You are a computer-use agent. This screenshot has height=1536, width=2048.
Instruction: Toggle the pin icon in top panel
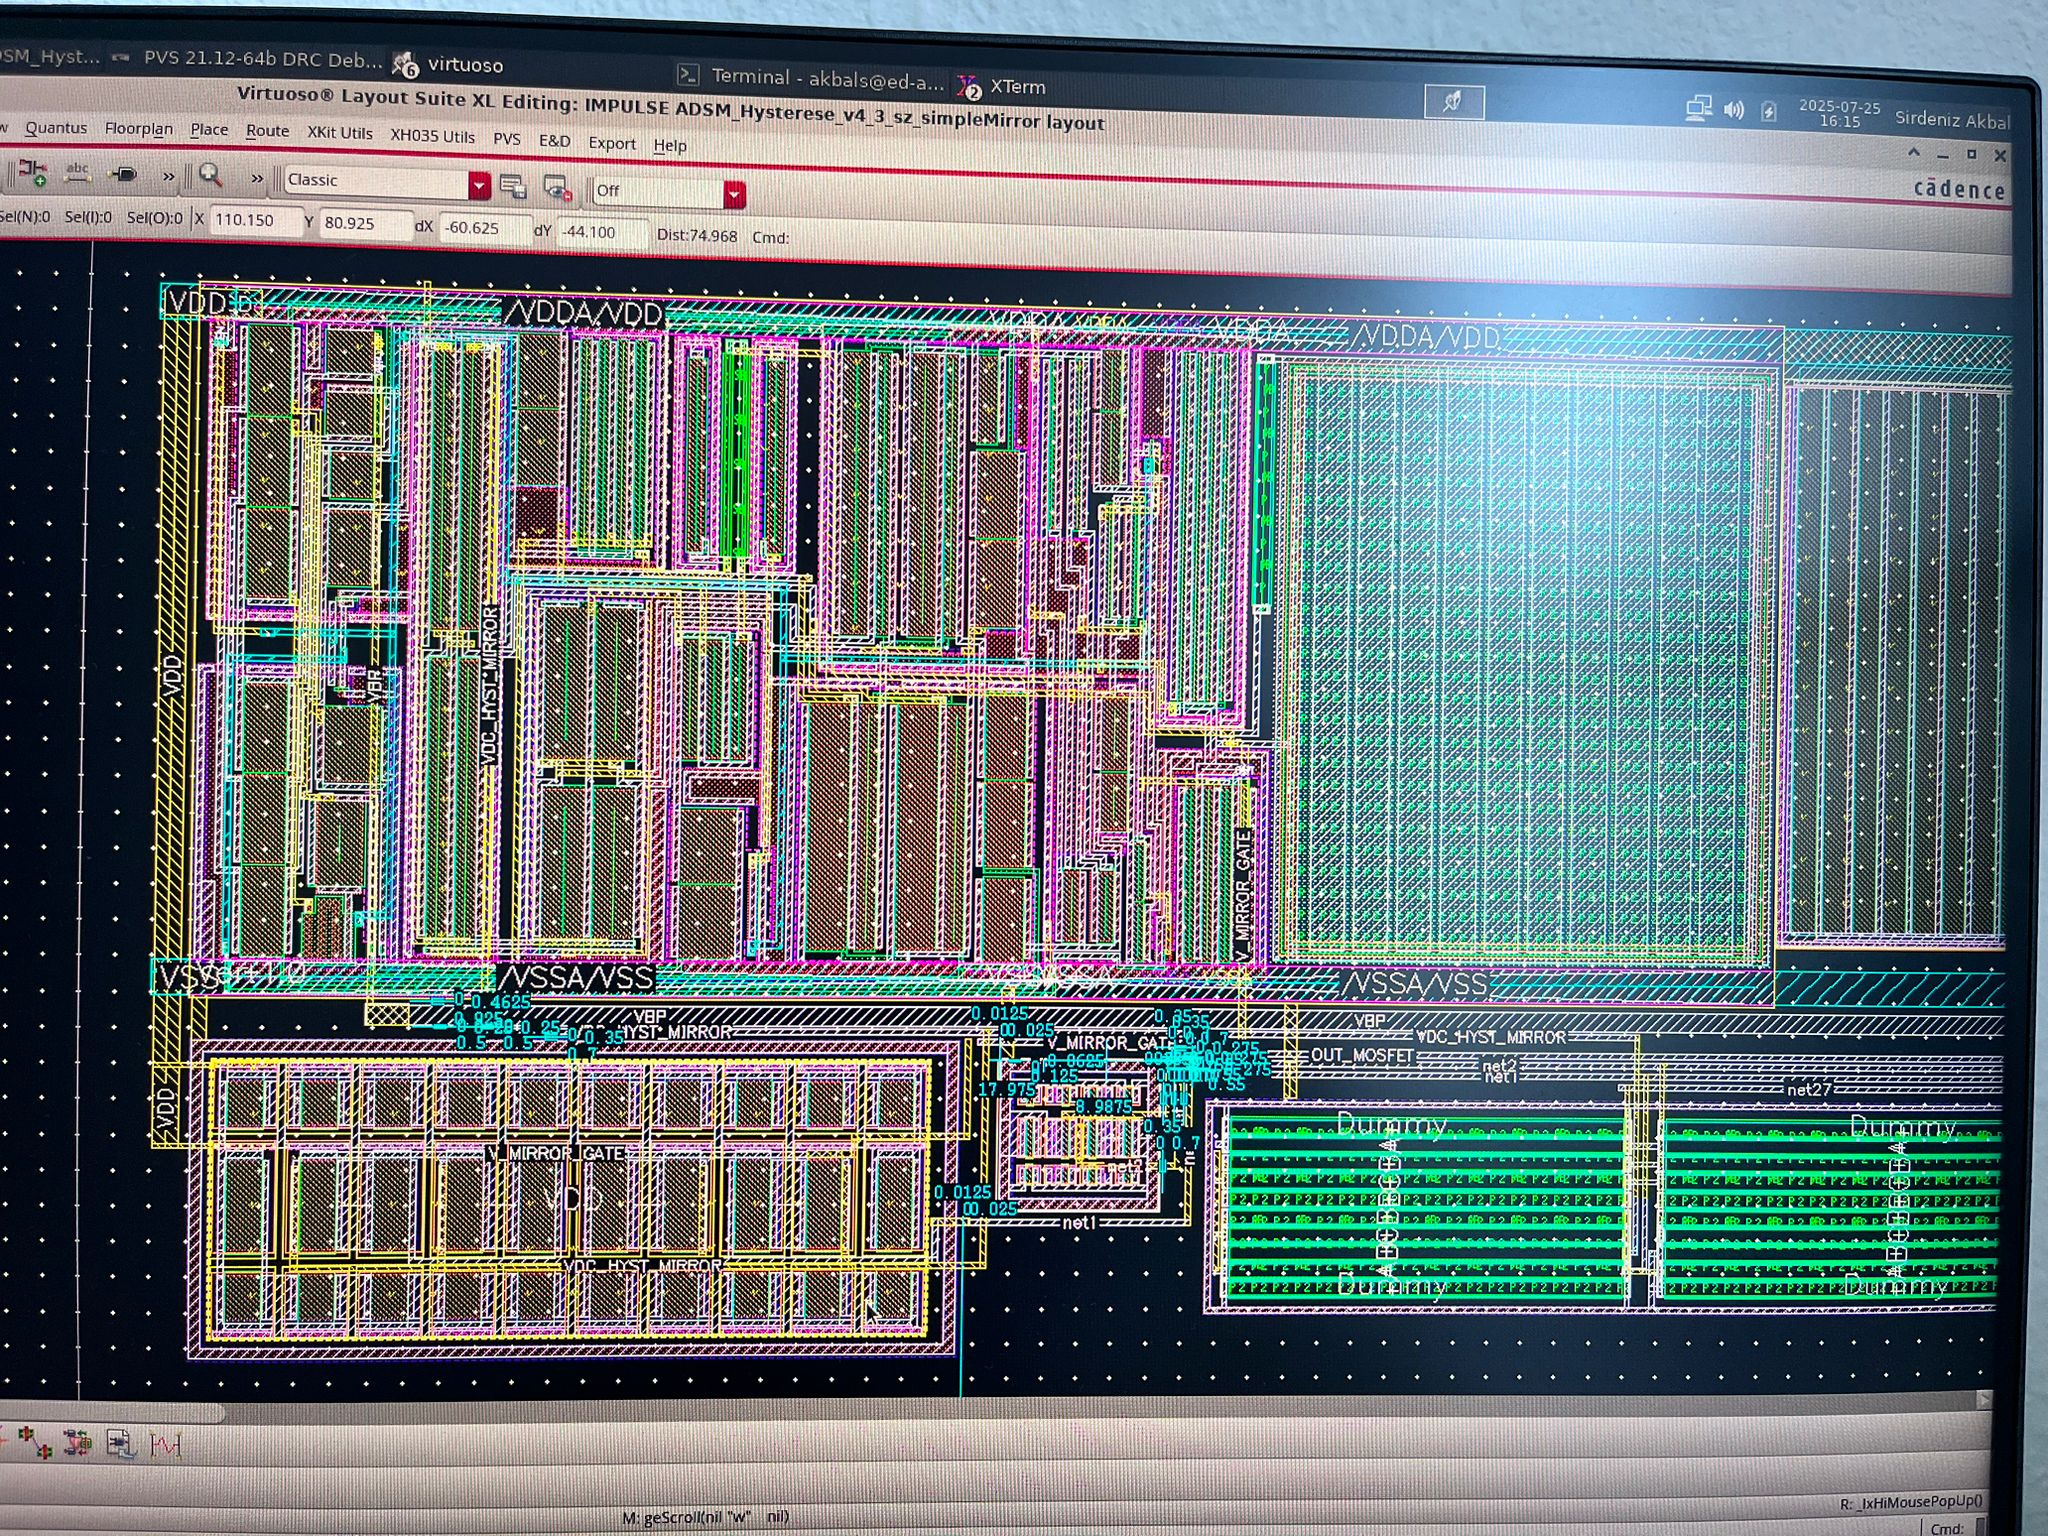pyautogui.click(x=1453, y=101)
